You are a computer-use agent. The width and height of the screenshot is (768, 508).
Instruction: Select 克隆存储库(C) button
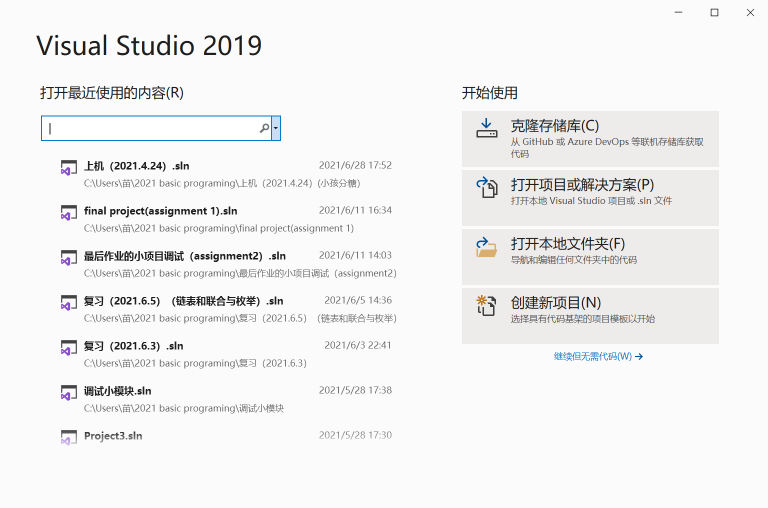coord(590,139)
